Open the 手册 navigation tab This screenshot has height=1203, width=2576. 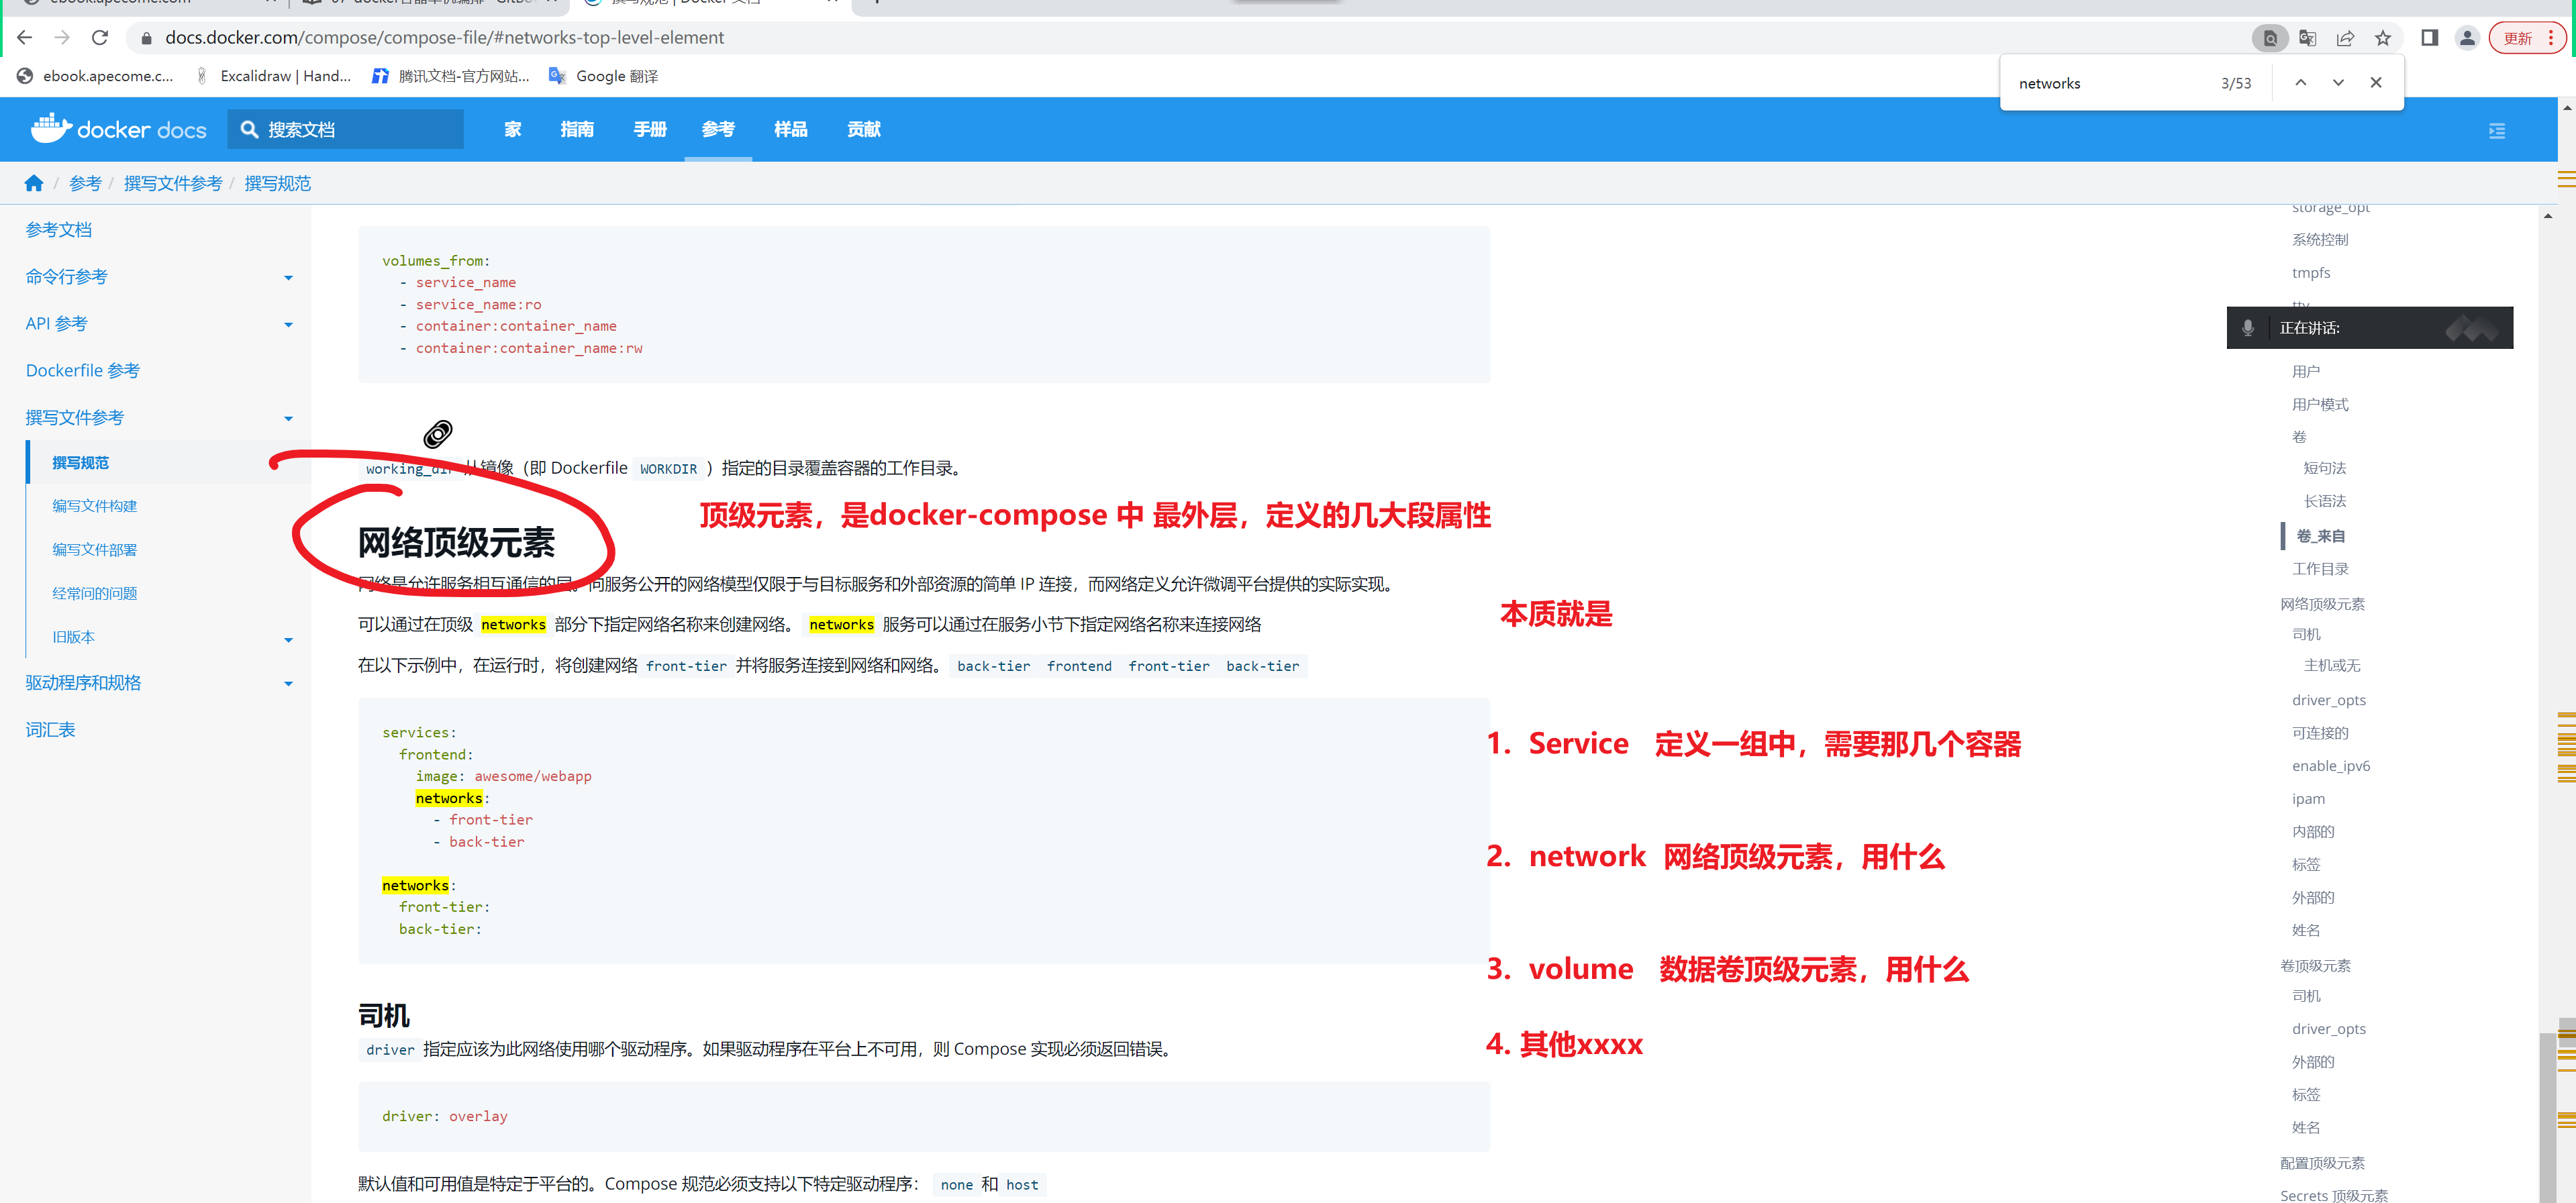[x=649, y=129]
